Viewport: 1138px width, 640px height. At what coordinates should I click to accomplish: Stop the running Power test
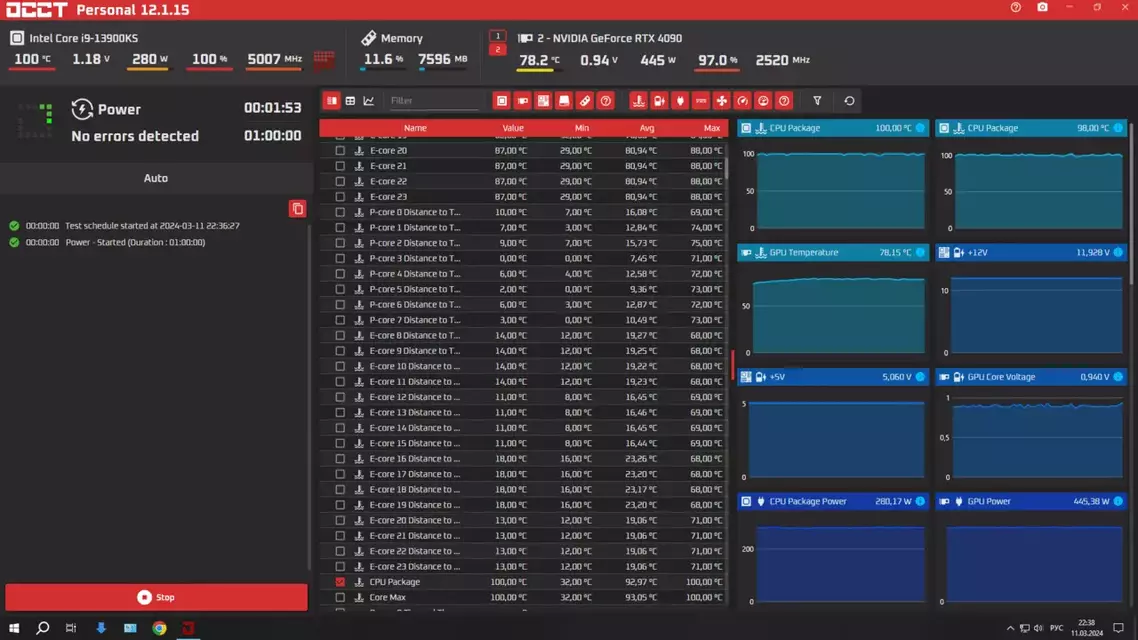(156, 597)
